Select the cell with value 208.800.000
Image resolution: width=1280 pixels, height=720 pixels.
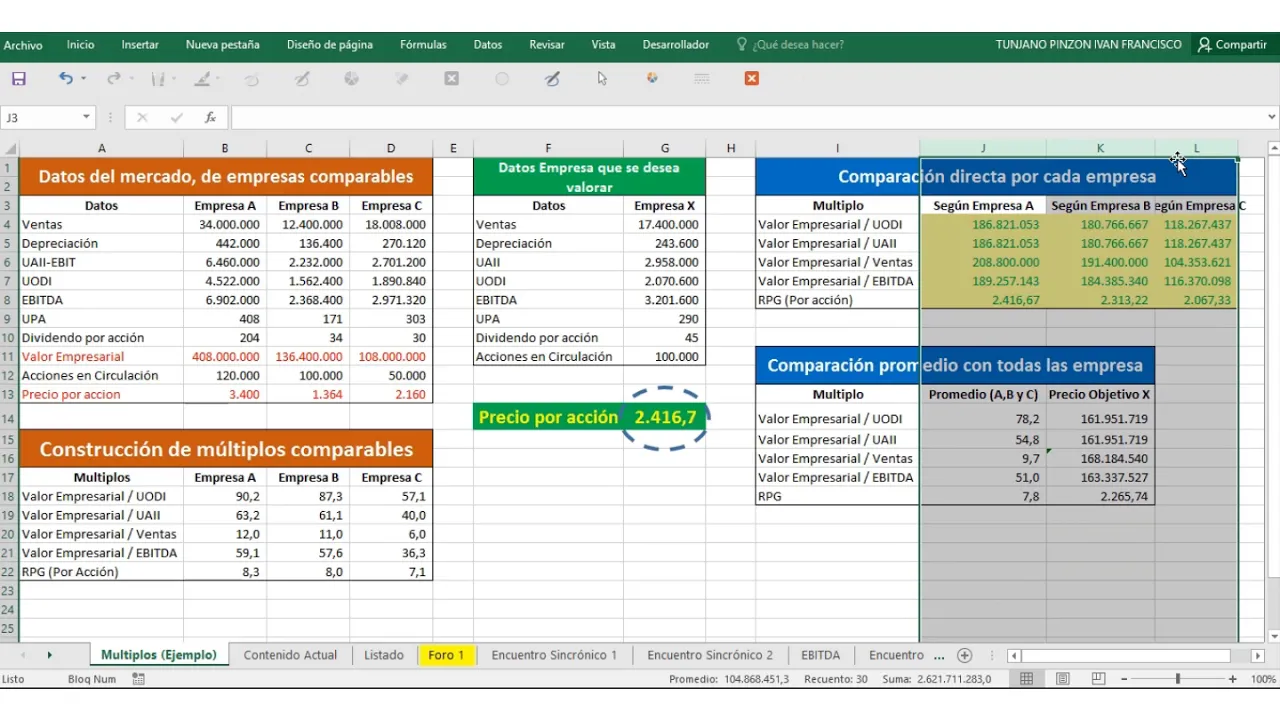click(x=983, y=262)
